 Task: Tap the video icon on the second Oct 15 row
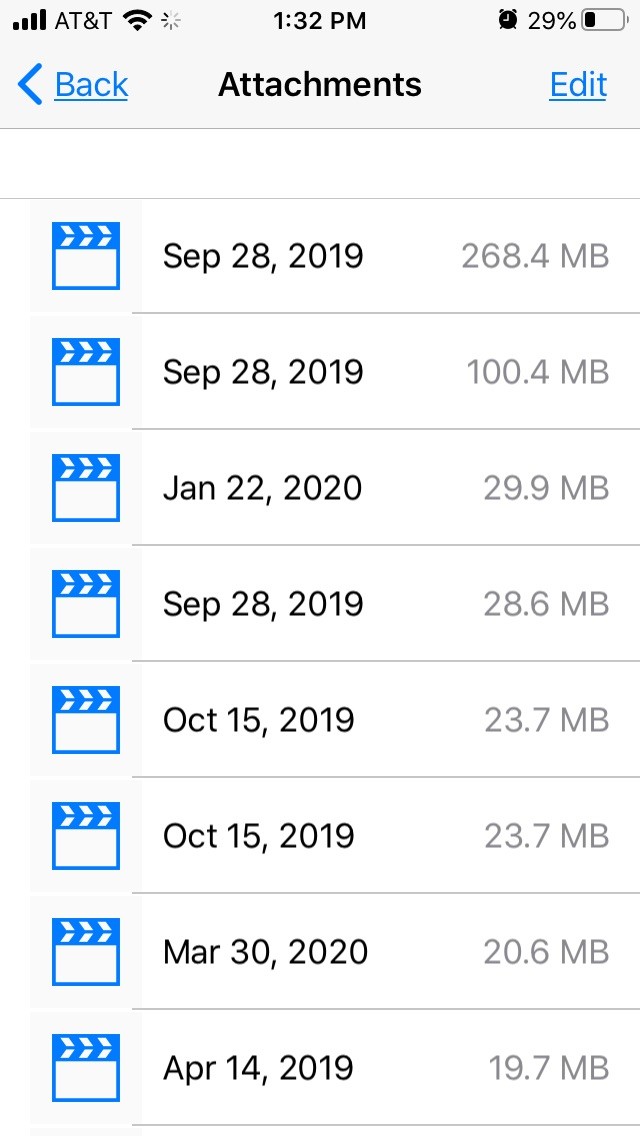tap(85, 835)
